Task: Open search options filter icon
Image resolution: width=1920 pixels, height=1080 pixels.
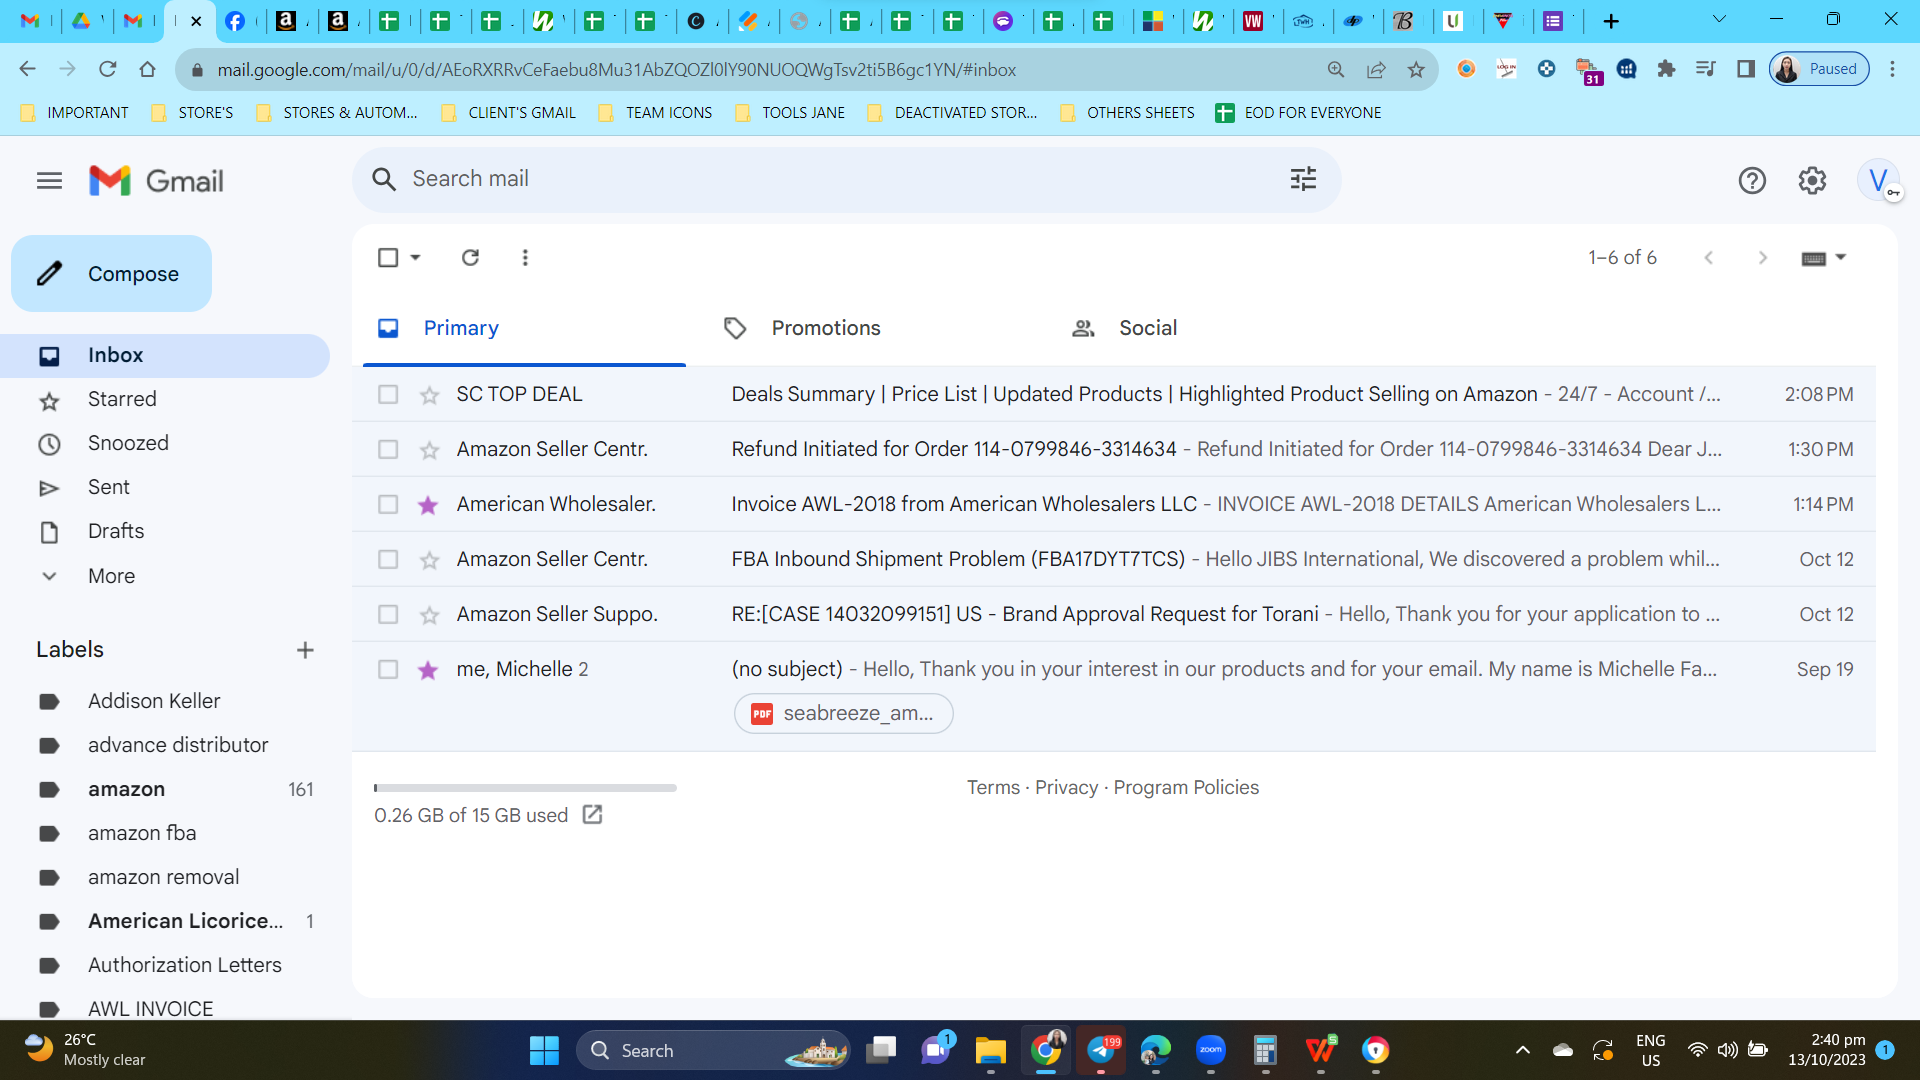Action: [1303, 179]
